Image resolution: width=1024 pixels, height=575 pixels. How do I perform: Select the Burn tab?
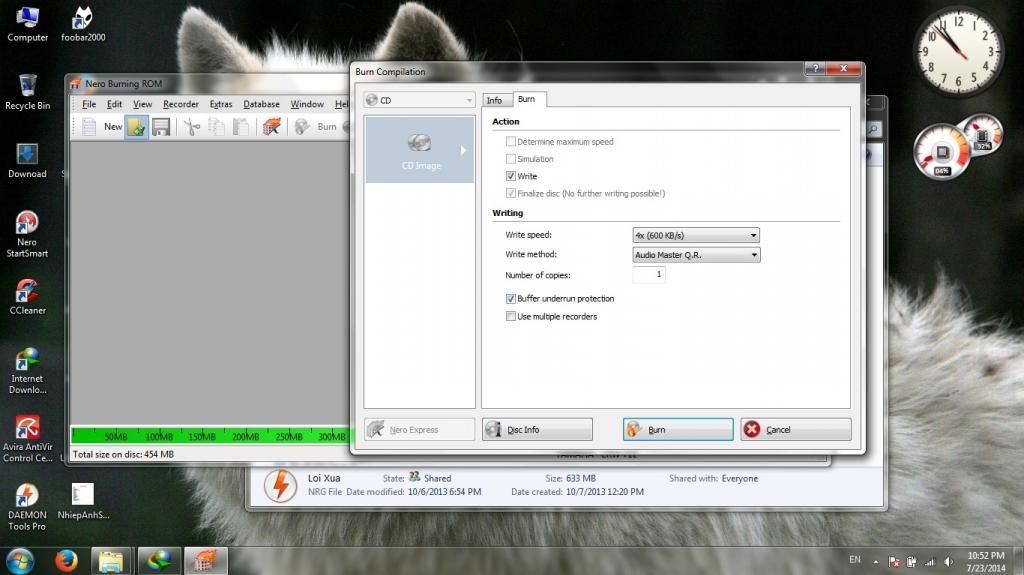[x=527, y=99]
